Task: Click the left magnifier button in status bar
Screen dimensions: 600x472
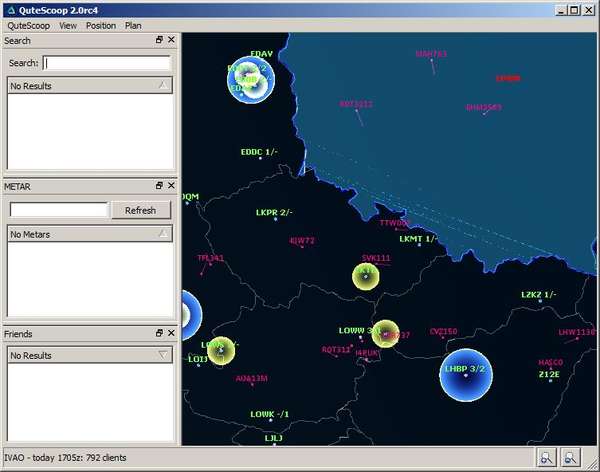Action: coord(546,457)
